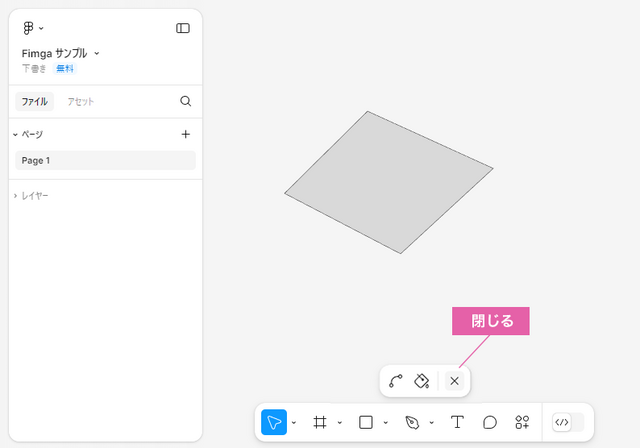The height and width of the screenshot is (448, 640).
Task: Expand the レイヤー section
Action: click(x=31, y=196)
